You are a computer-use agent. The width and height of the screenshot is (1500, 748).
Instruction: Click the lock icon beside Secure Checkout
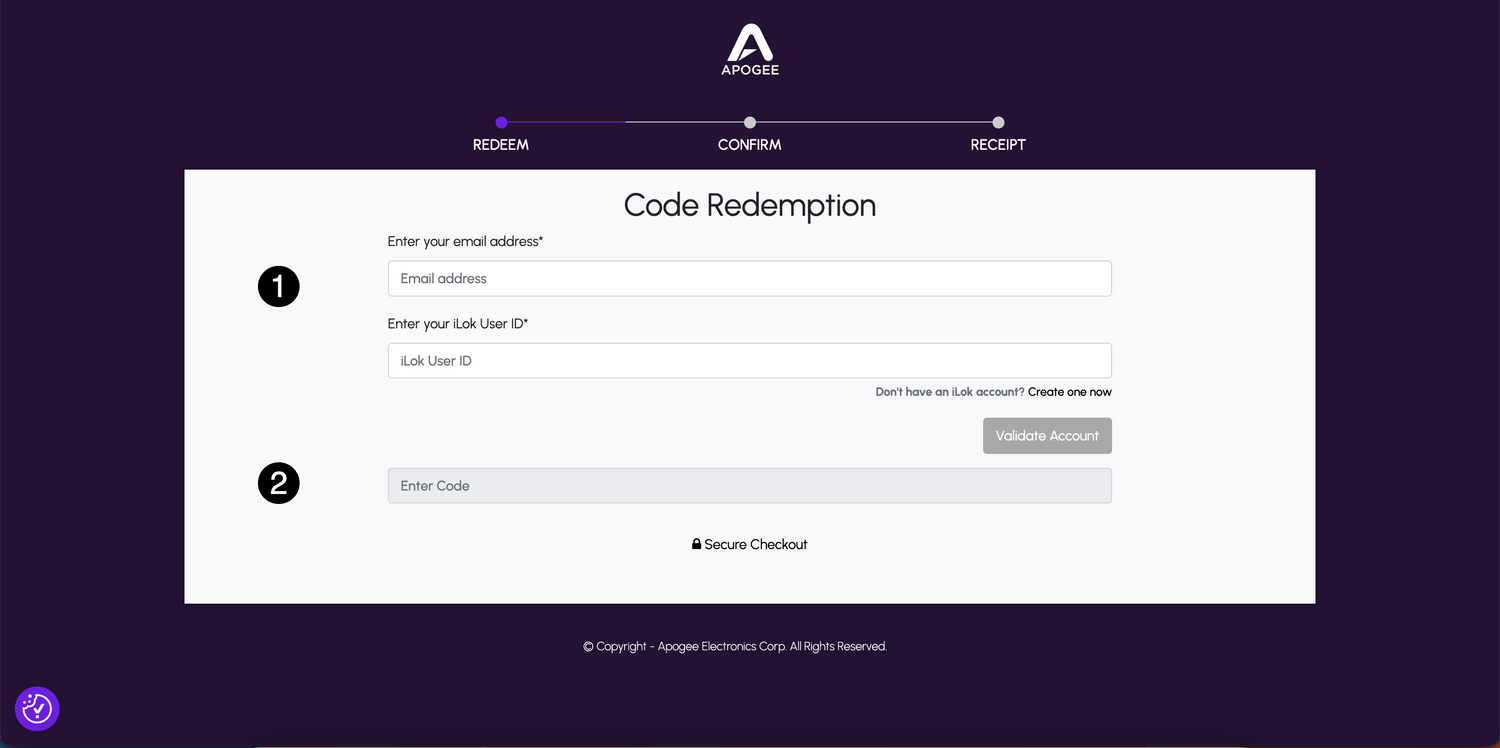(696, 545)
